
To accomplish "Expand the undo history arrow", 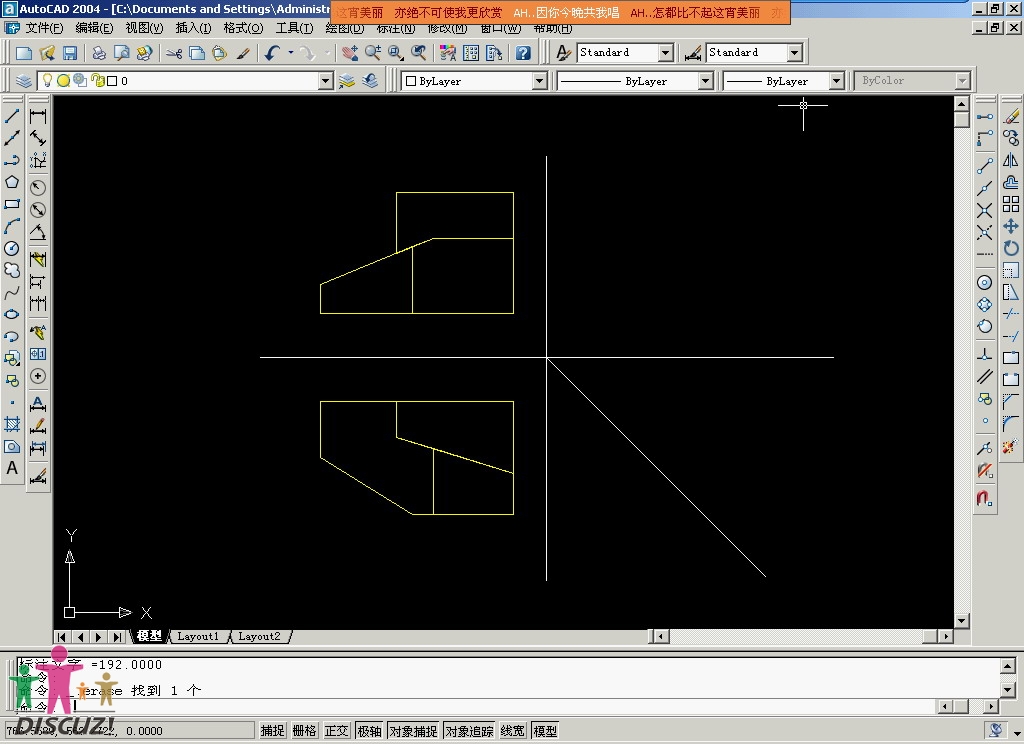I will [291, 53].
